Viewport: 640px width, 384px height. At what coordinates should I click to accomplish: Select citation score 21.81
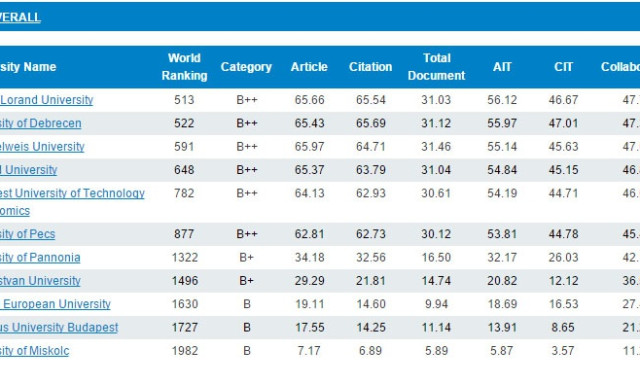coord(371,281)
